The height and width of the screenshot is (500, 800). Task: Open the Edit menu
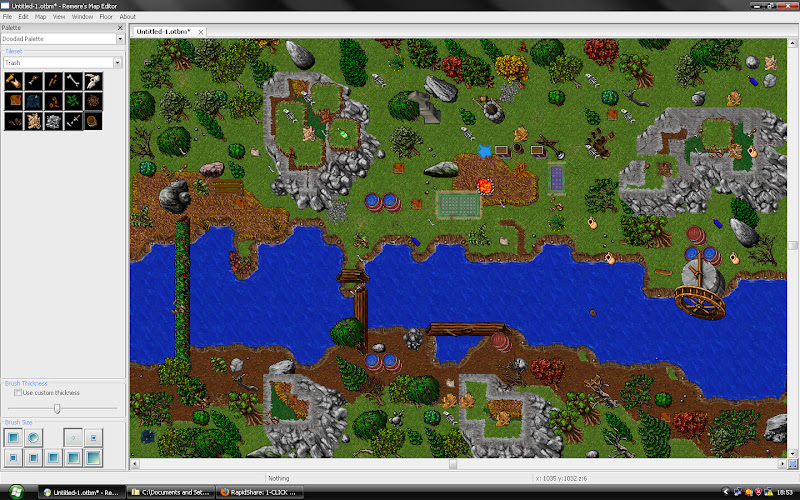coord(23,17)
